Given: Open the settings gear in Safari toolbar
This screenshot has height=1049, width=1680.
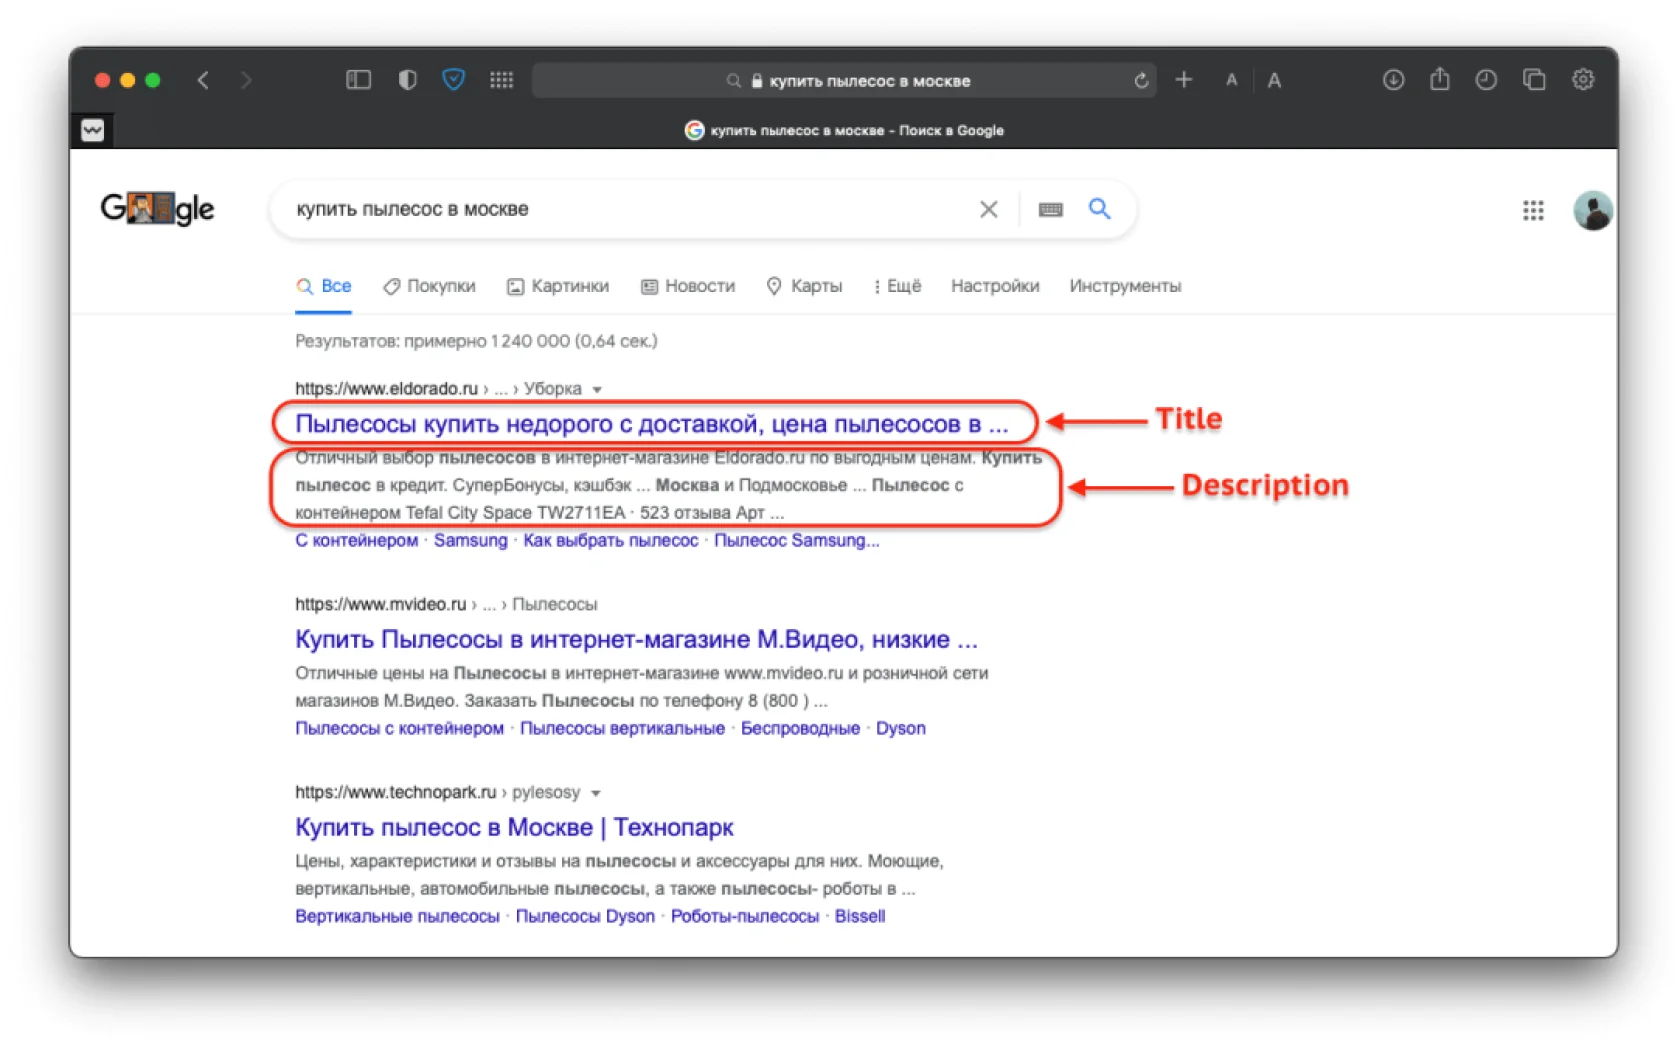Looking at the screenshot, I should coord(1583,80).
